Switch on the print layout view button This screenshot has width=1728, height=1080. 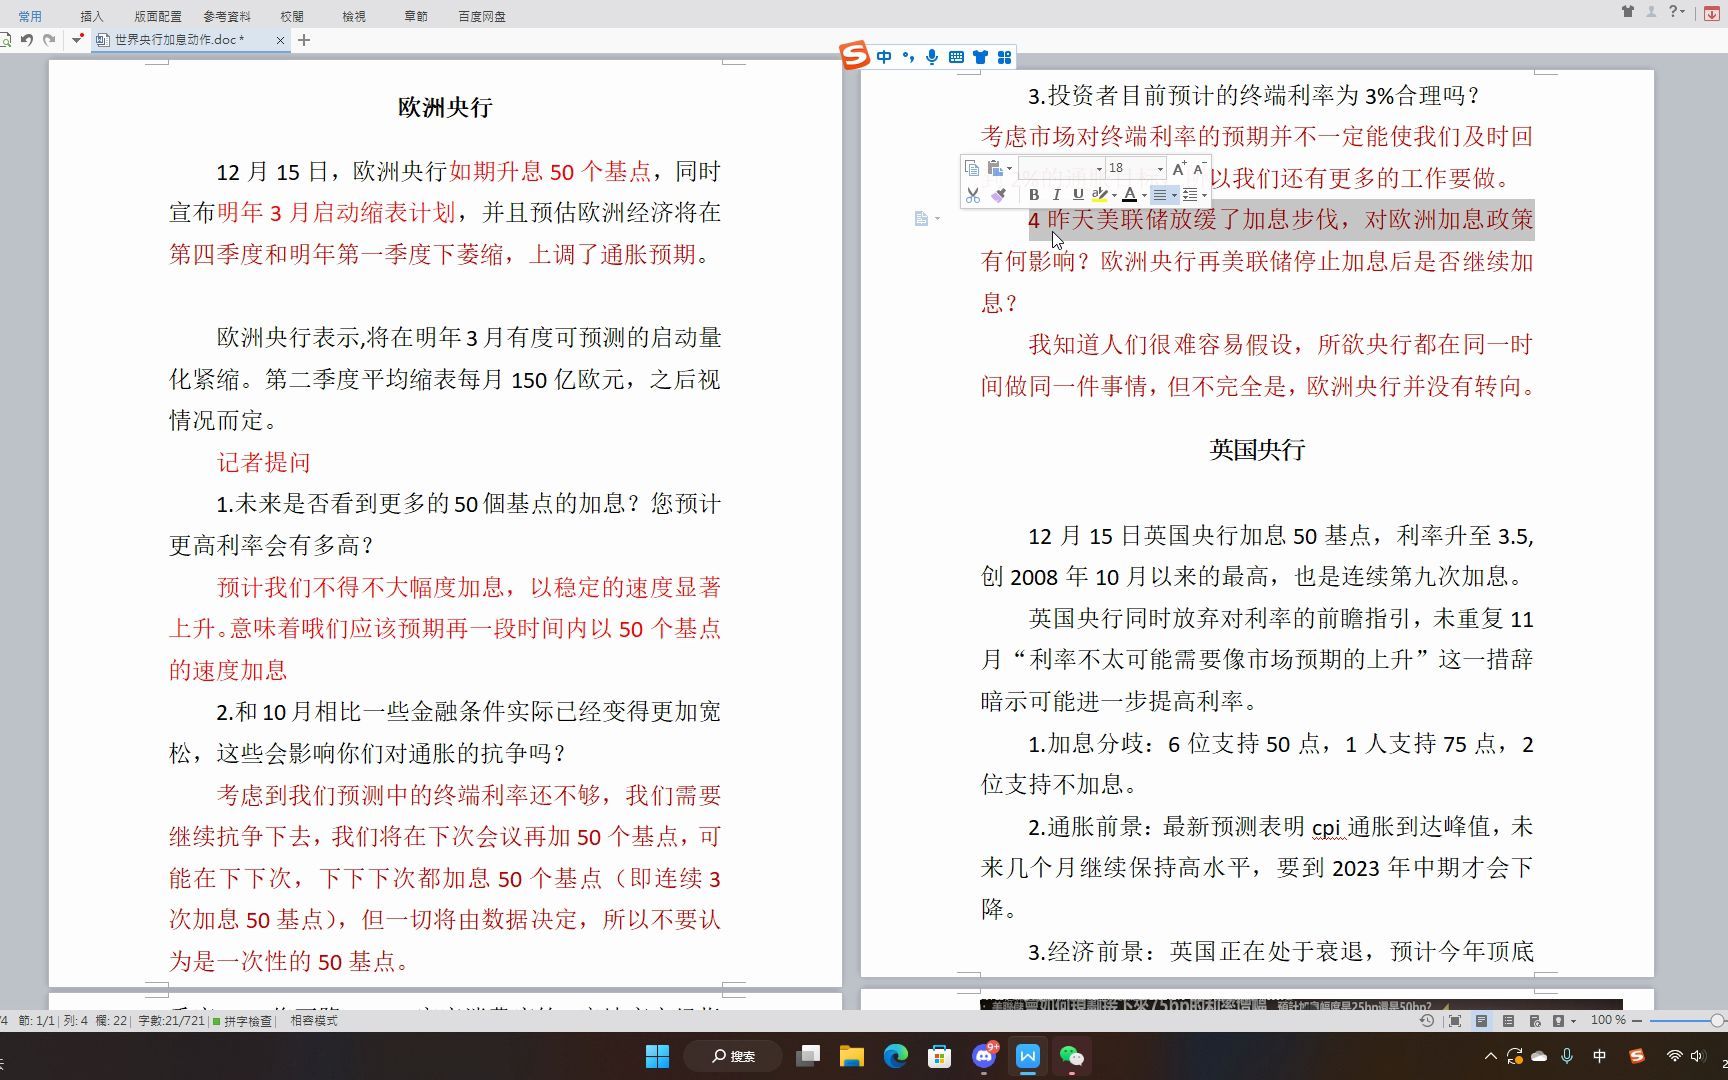point(1481,1021)
